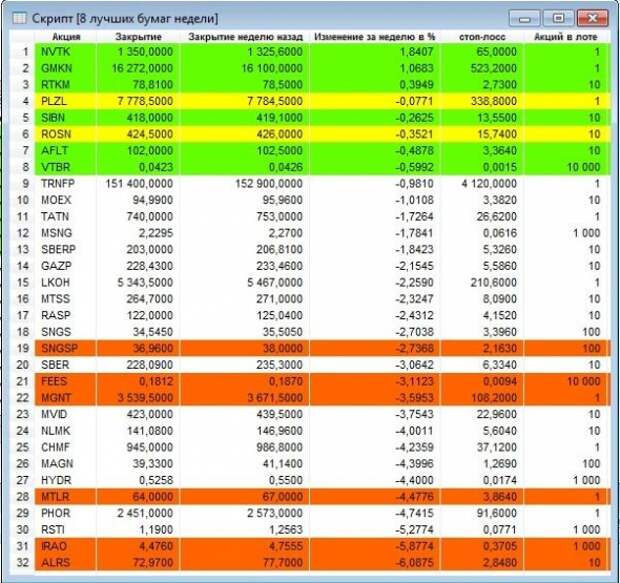This screenshot has height=583, width=620.
Task: Maximize the Скрипт window
Action: (x=558, y=18)
